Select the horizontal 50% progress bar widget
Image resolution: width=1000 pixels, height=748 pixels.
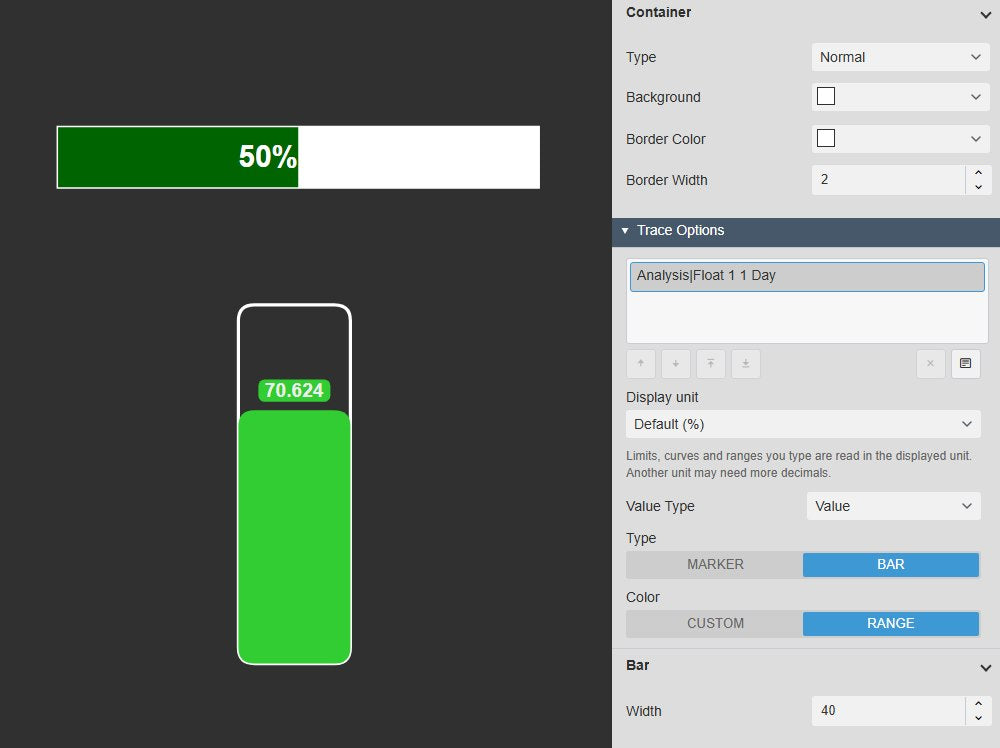[298, 158]
